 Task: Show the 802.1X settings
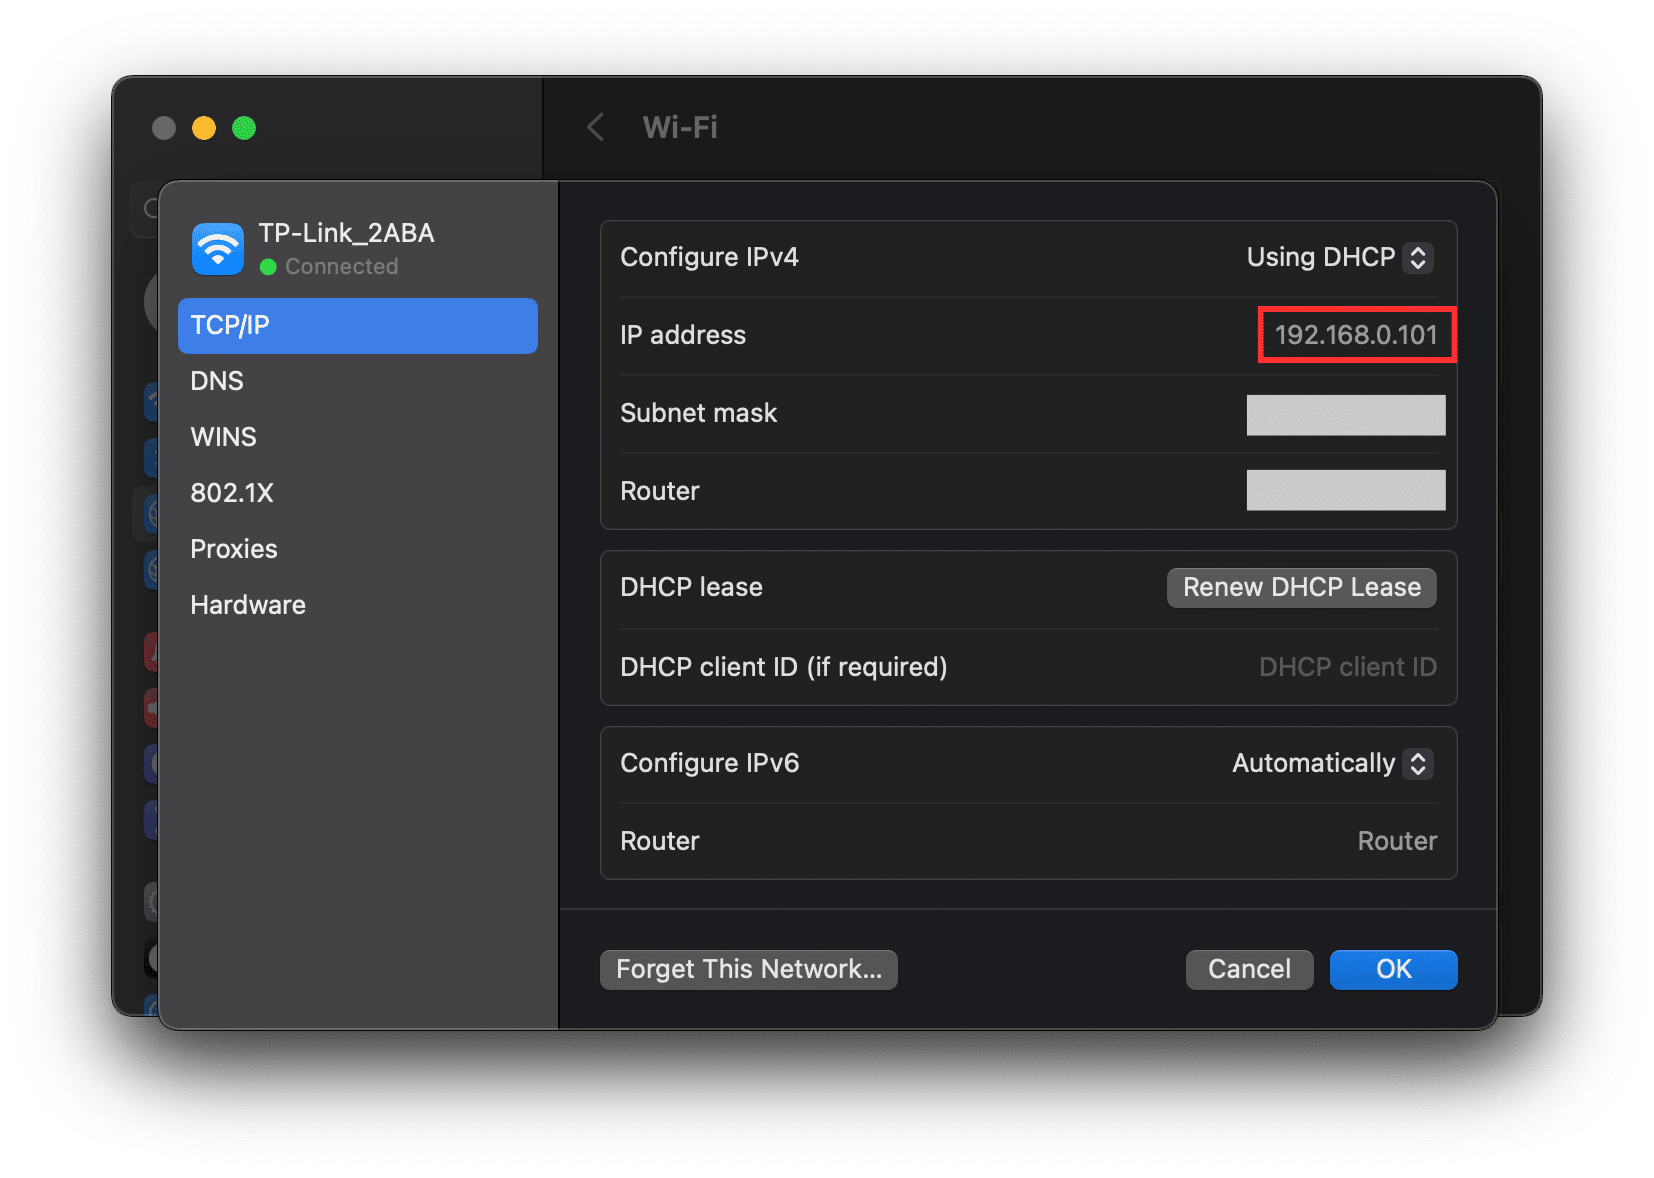click(232, 493)
